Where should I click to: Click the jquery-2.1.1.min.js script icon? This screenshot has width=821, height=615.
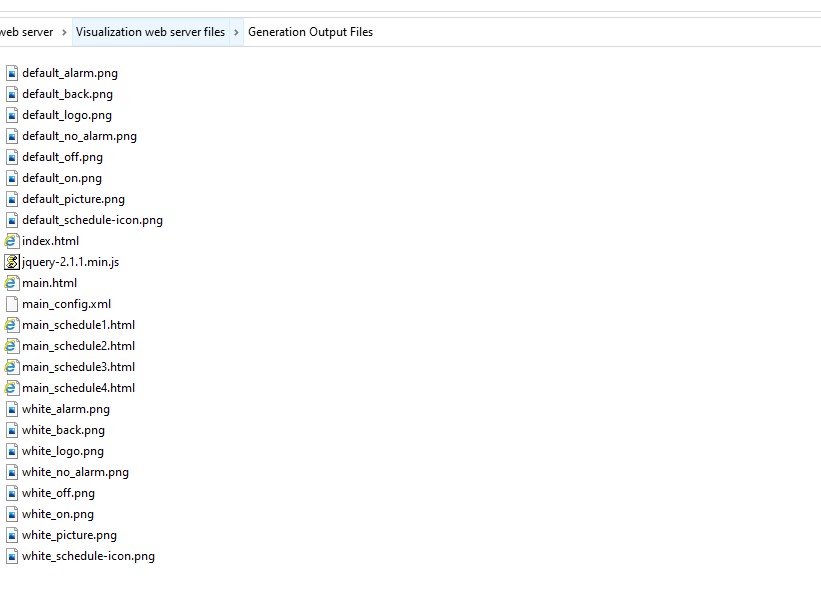(12, 262)
